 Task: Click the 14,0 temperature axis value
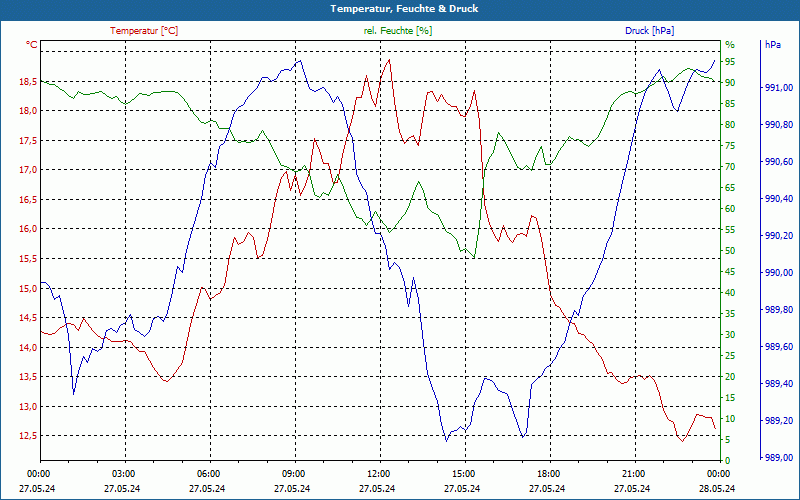coord(28,347)
